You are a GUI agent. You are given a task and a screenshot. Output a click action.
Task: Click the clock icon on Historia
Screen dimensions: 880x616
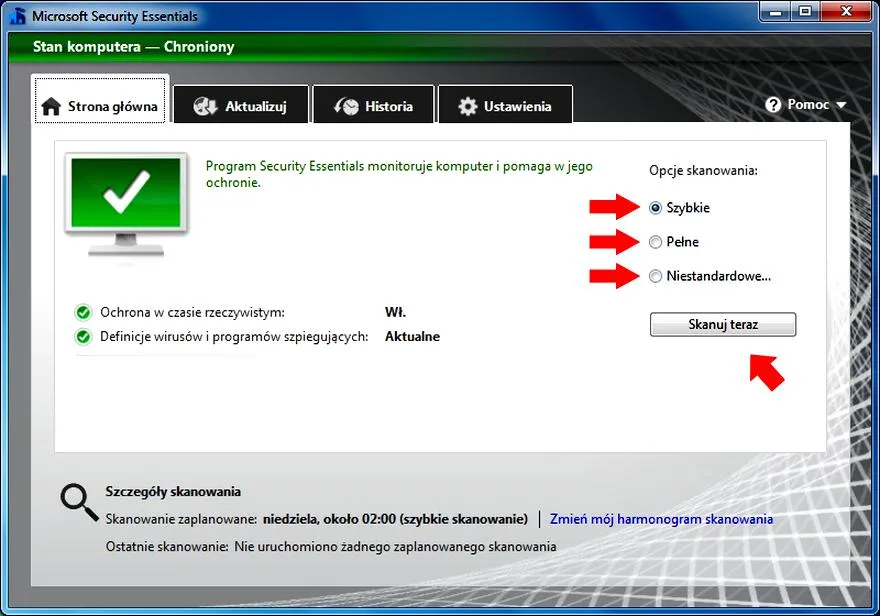[x=346, y=106]
